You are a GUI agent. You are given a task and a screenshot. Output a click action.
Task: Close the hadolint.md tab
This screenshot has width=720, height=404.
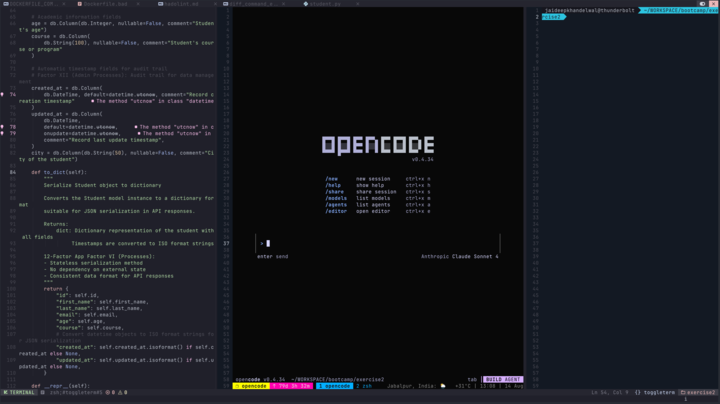215,4
